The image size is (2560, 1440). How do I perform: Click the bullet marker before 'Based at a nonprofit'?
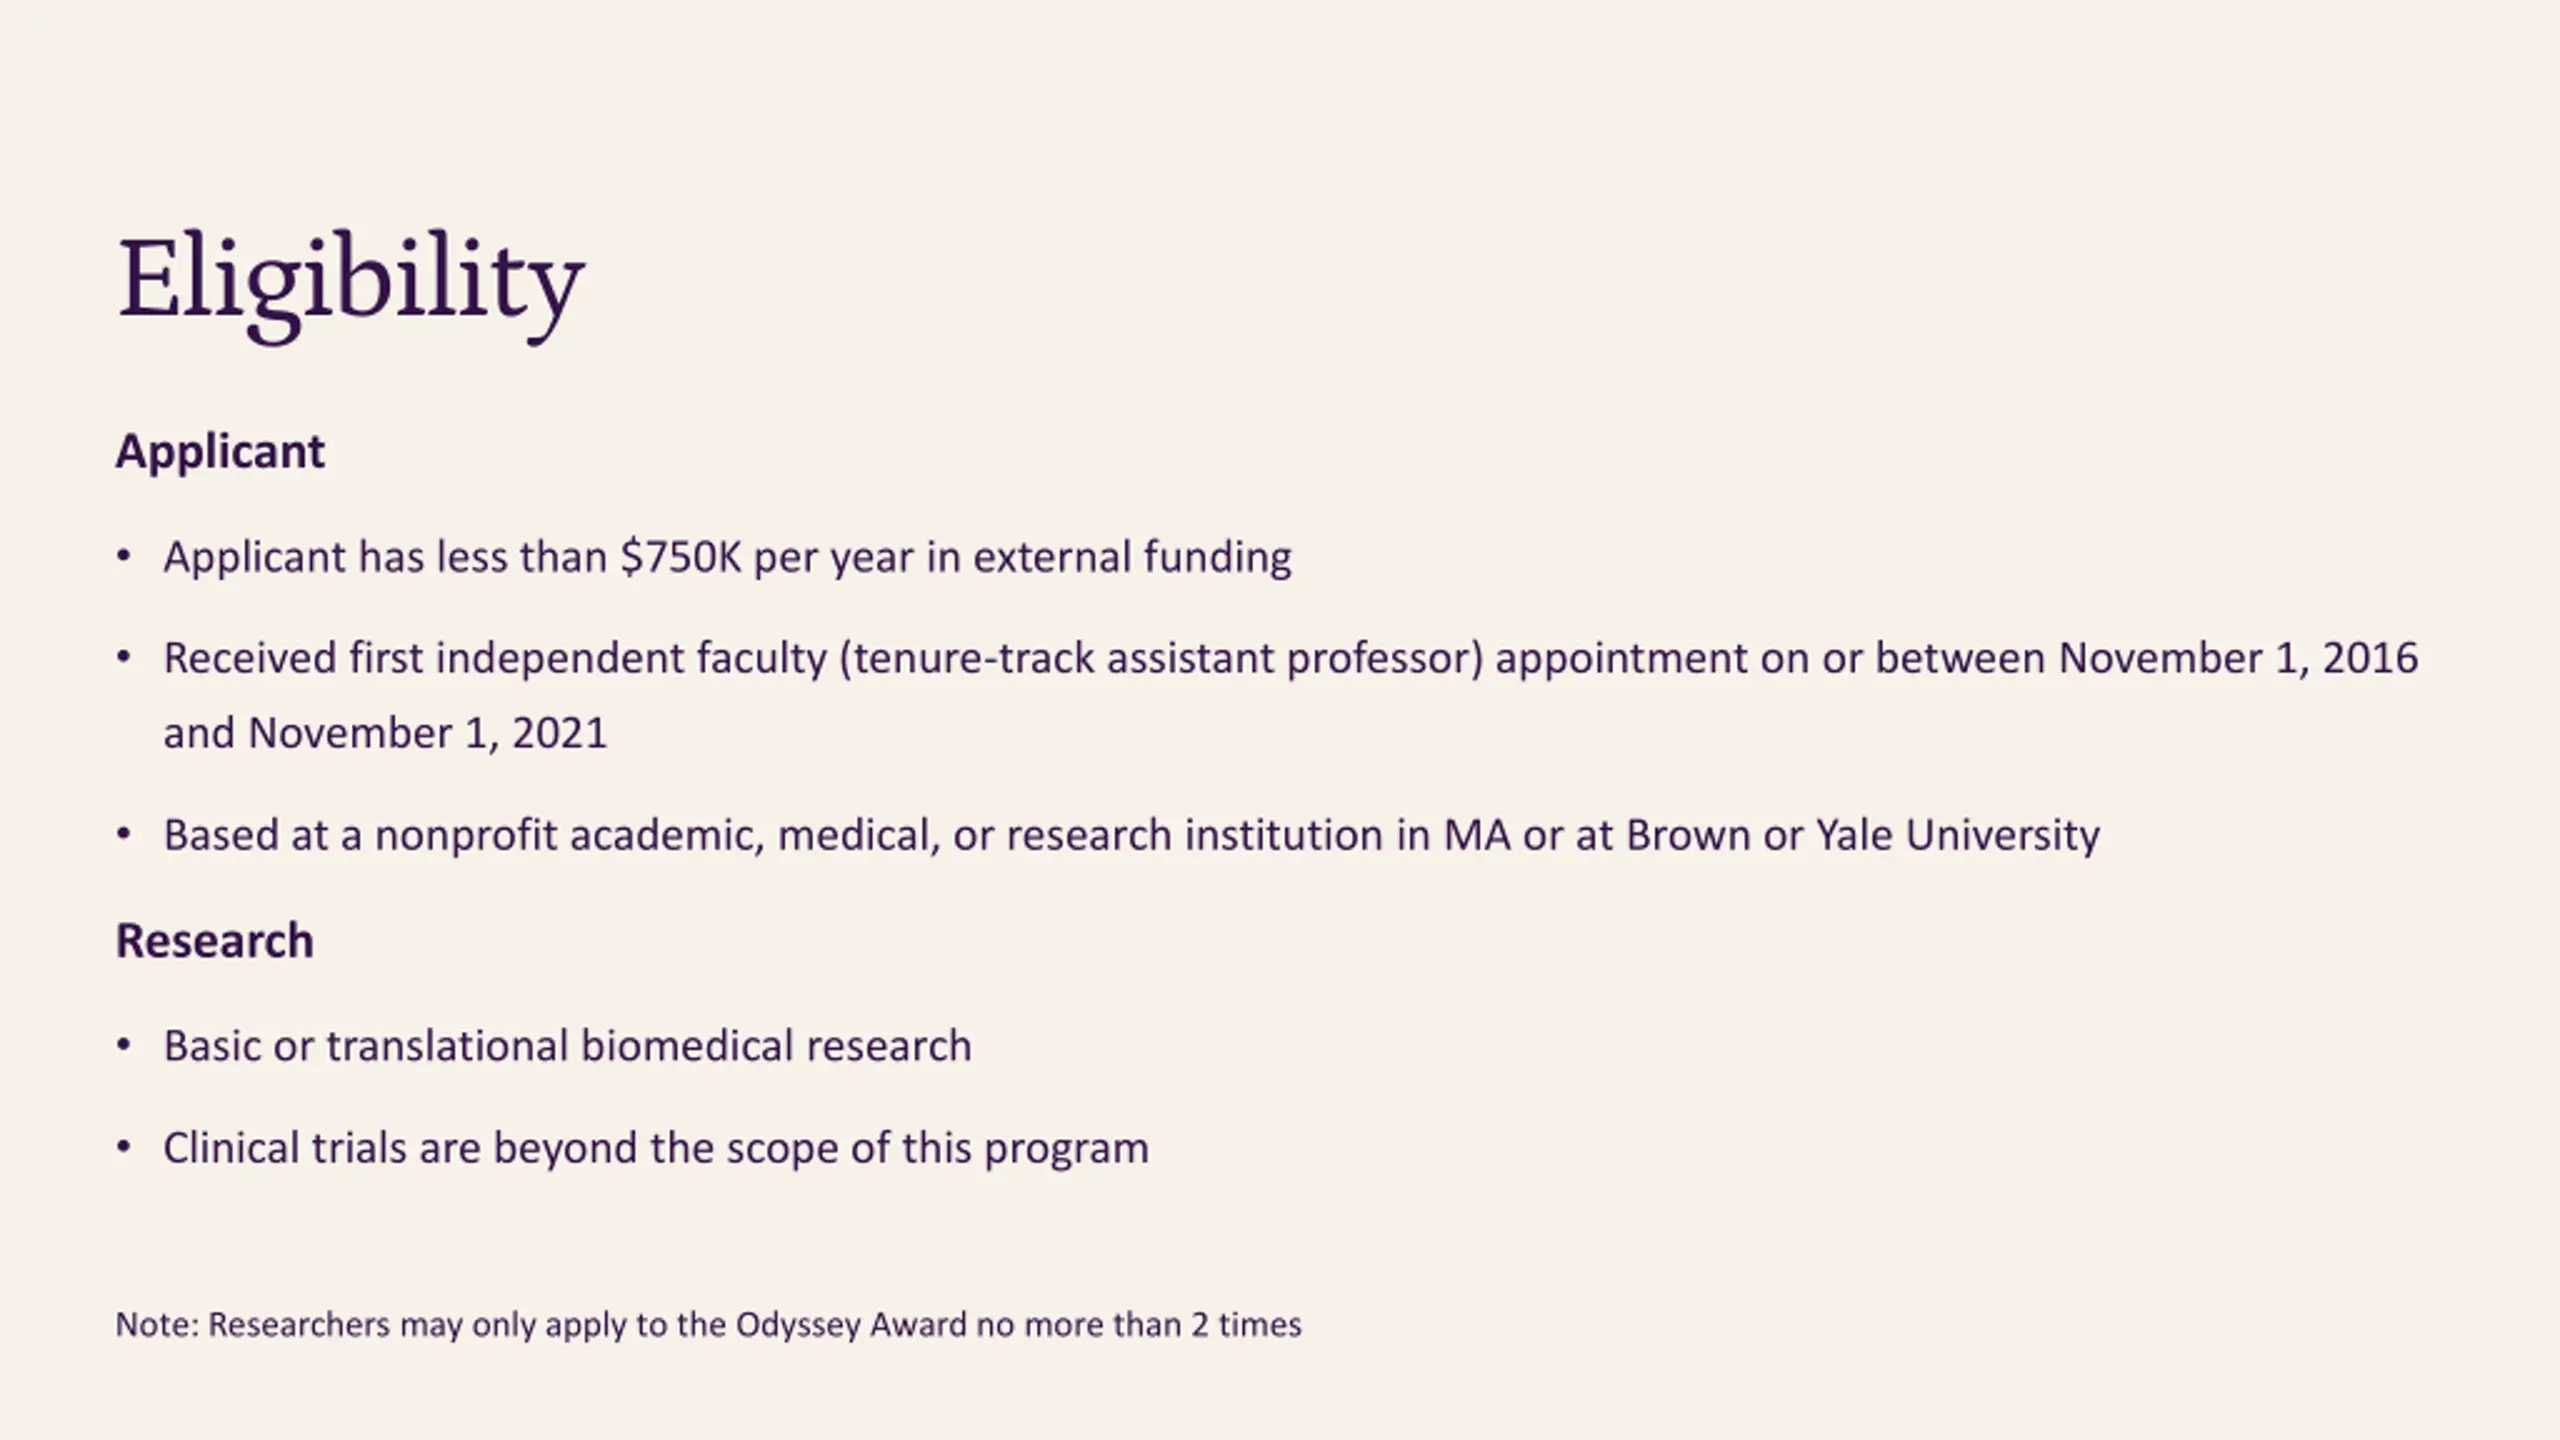(x=124, y=834)
